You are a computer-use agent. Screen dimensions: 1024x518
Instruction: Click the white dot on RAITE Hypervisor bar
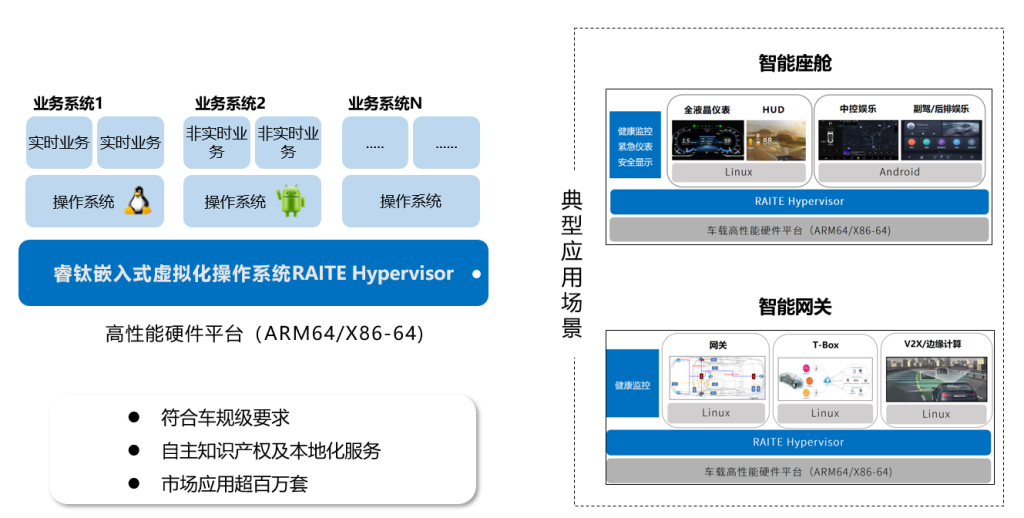(x=476, y=274)
